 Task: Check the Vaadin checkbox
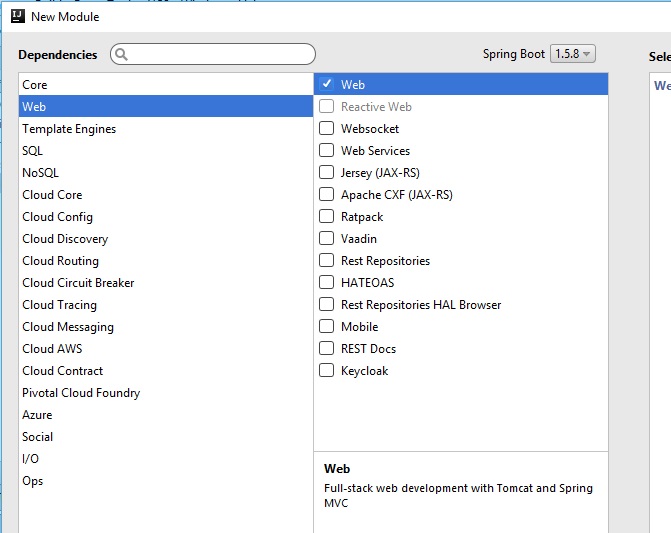coord(327,238)
